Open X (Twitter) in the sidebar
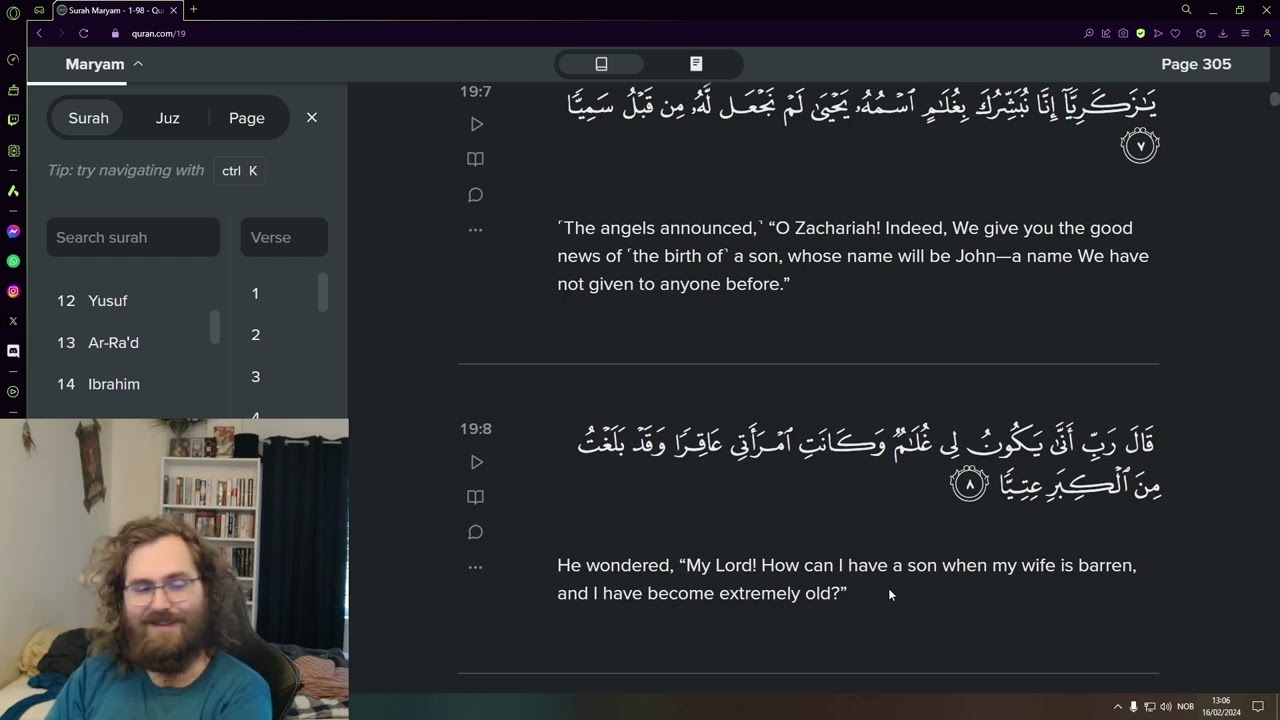1280x720 pixels. tap(13, 321)
